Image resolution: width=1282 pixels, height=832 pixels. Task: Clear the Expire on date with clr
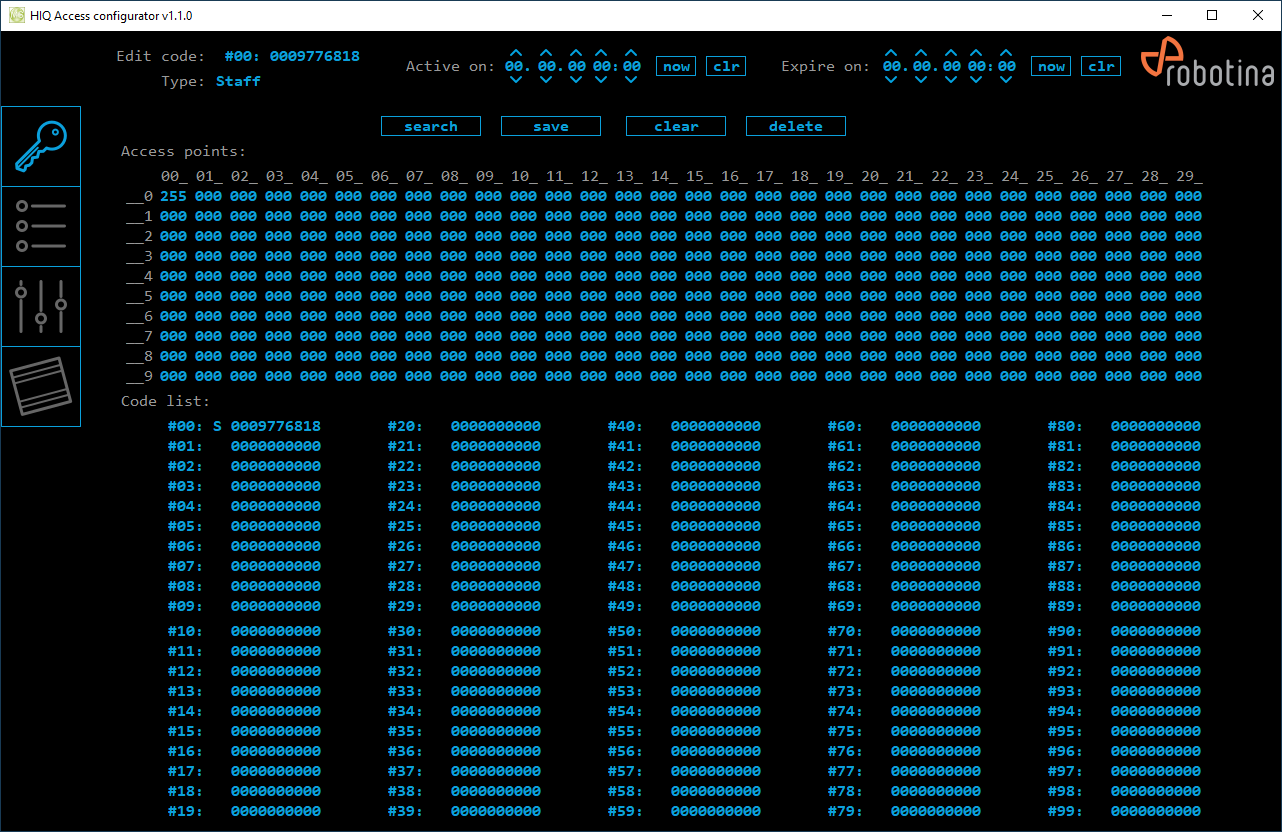pyautogui.click(x=1101, y=67)
